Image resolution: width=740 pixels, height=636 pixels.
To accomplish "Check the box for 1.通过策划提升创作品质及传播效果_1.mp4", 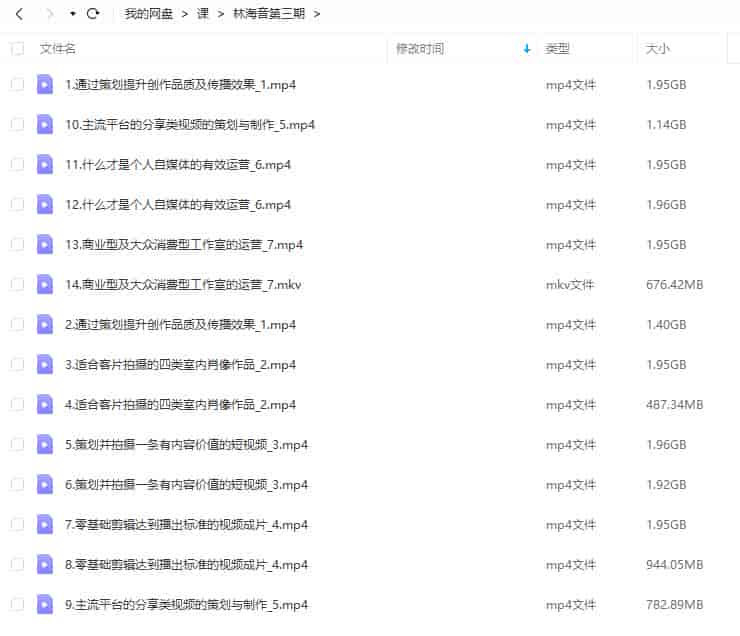I will click(17, 84).
